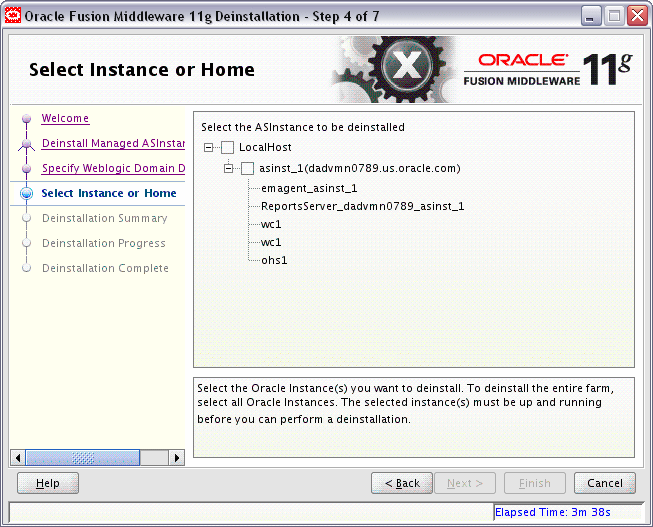The image size is (653, 527).
Task: Close the deinstallation window
Action: click(x=637, y=16)
